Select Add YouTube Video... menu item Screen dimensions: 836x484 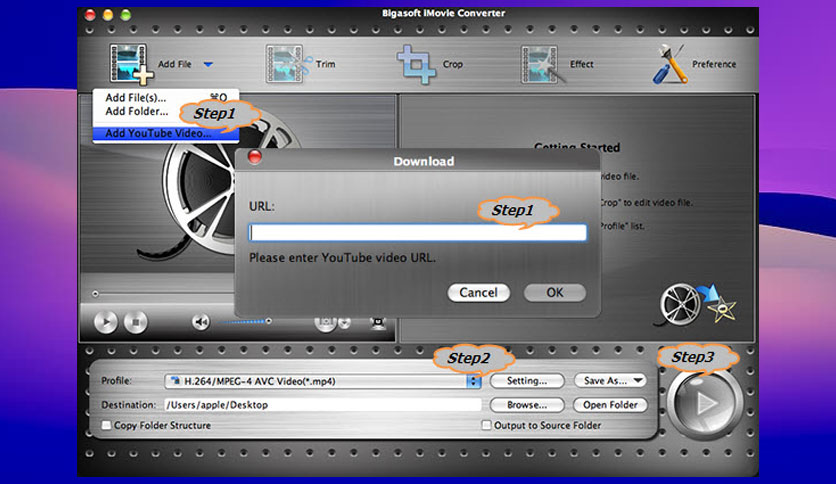point(166,133)
